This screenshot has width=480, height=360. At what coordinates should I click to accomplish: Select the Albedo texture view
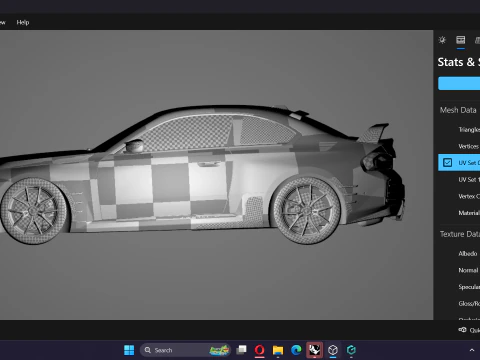[468, 254]
